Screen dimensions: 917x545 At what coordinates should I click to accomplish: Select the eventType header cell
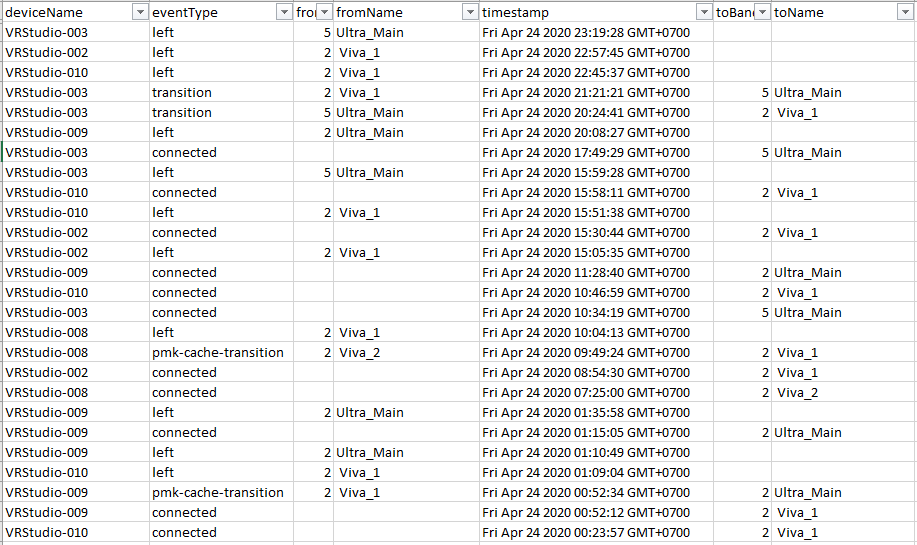[221, 12]
